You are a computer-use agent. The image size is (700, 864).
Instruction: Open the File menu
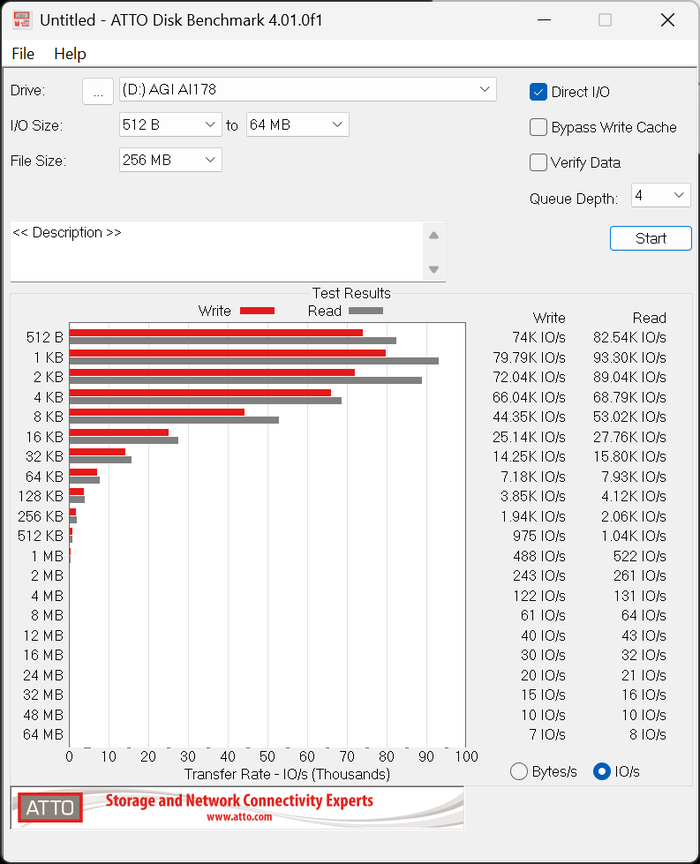[23, 54]
